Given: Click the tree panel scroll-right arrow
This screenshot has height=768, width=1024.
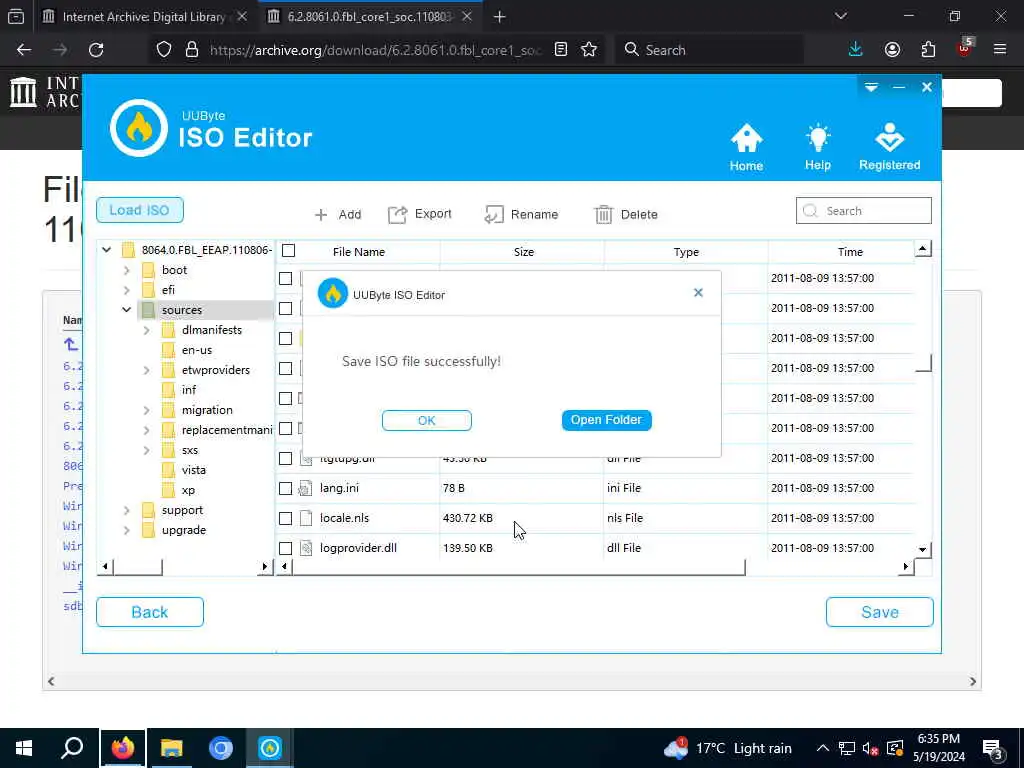Looking at the screenshot, I should click(264, 567).
